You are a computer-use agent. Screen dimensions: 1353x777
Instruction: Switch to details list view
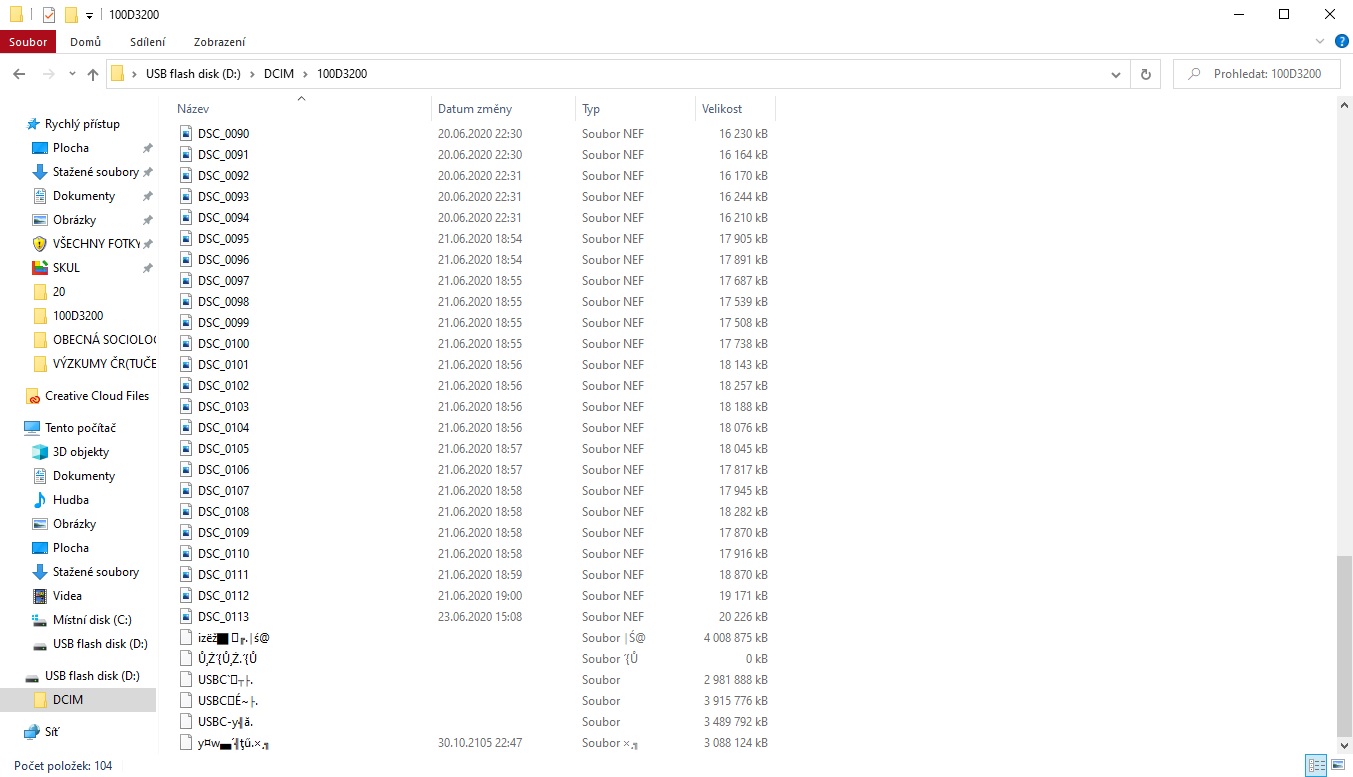click(1315, 766)
